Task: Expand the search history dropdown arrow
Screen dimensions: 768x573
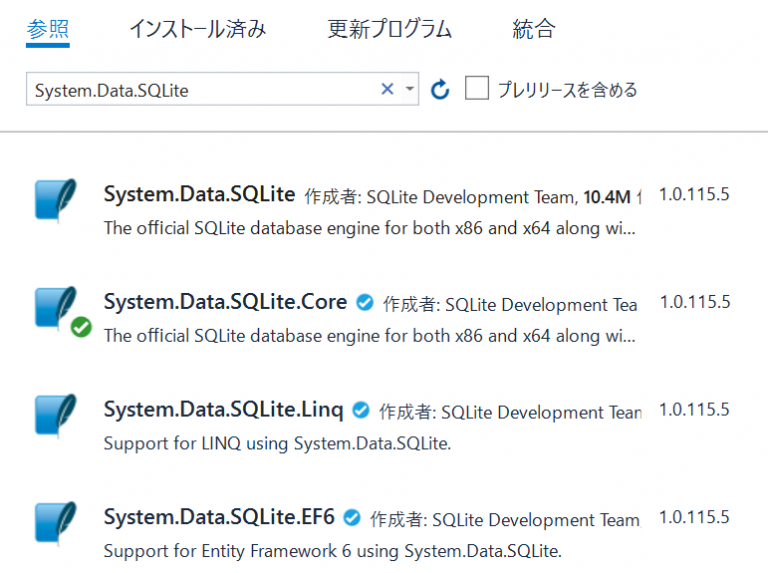Action: click(x=410, y=89)
